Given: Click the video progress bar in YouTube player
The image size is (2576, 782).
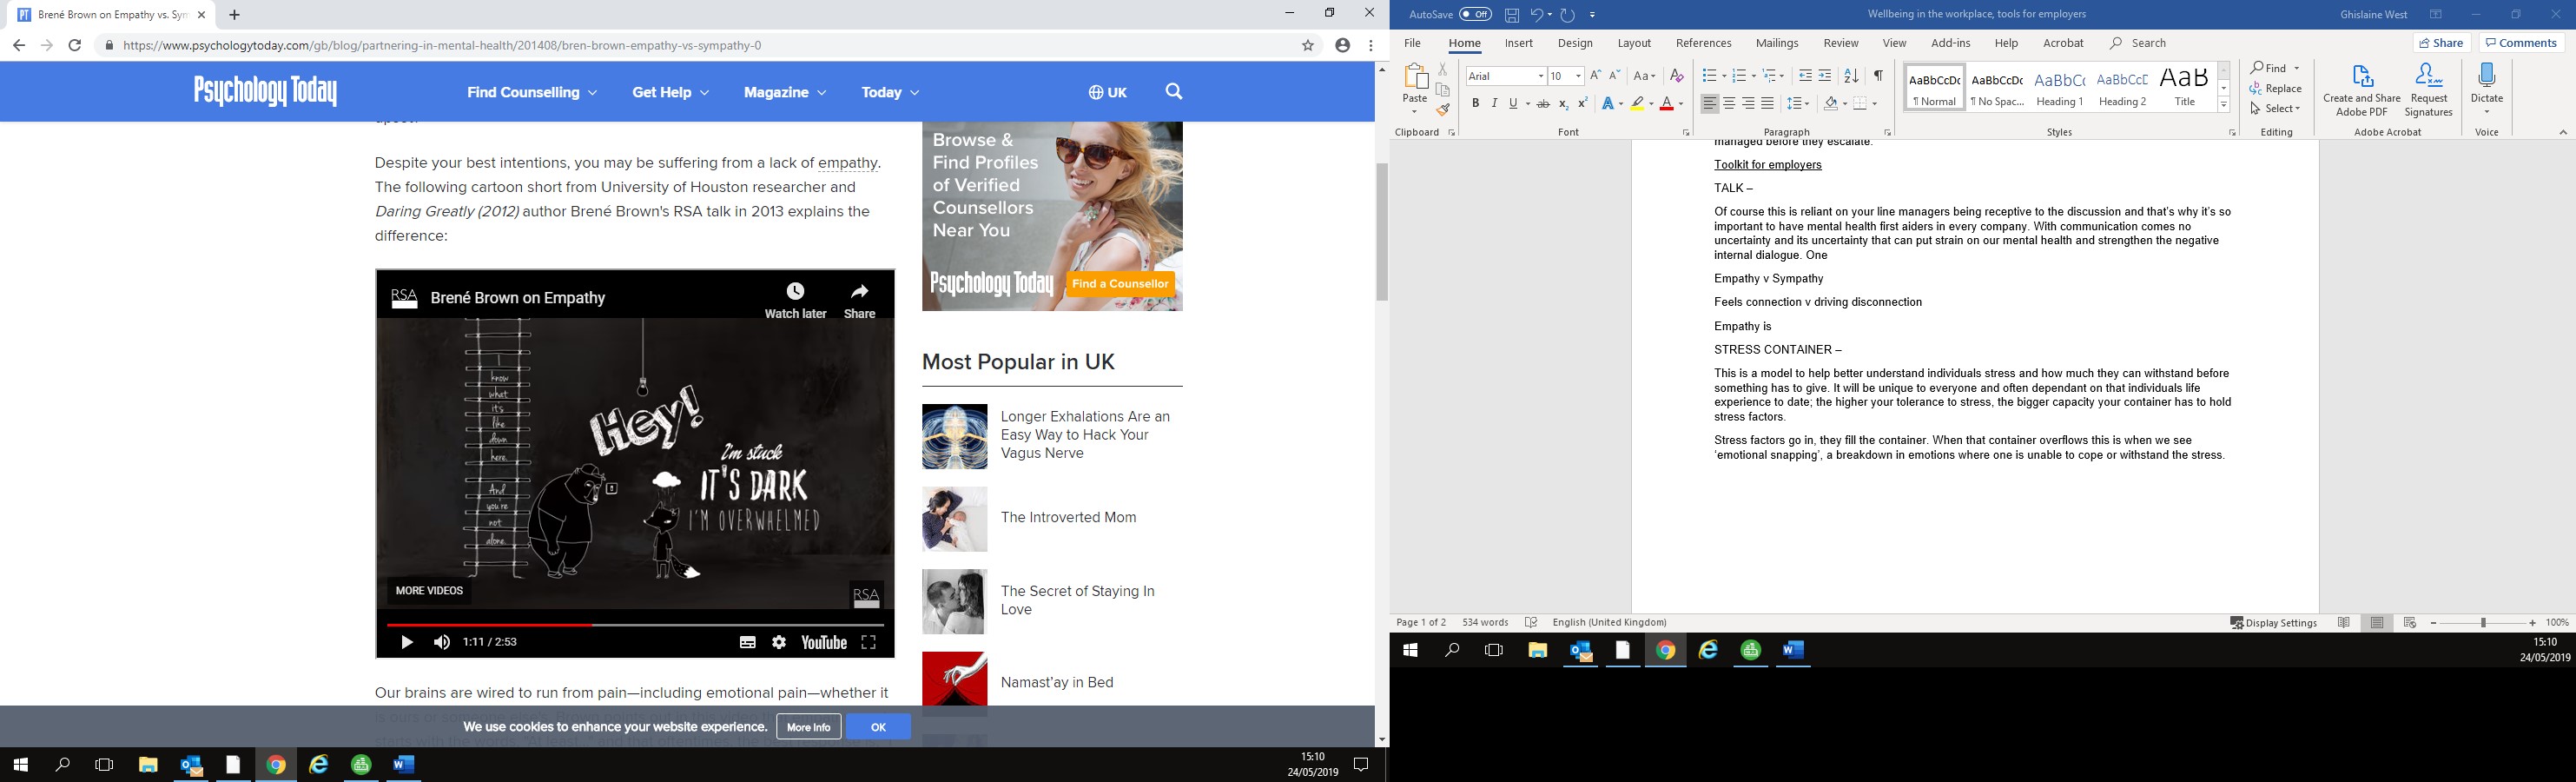Looking at the screenshot, I should [635, 625].
